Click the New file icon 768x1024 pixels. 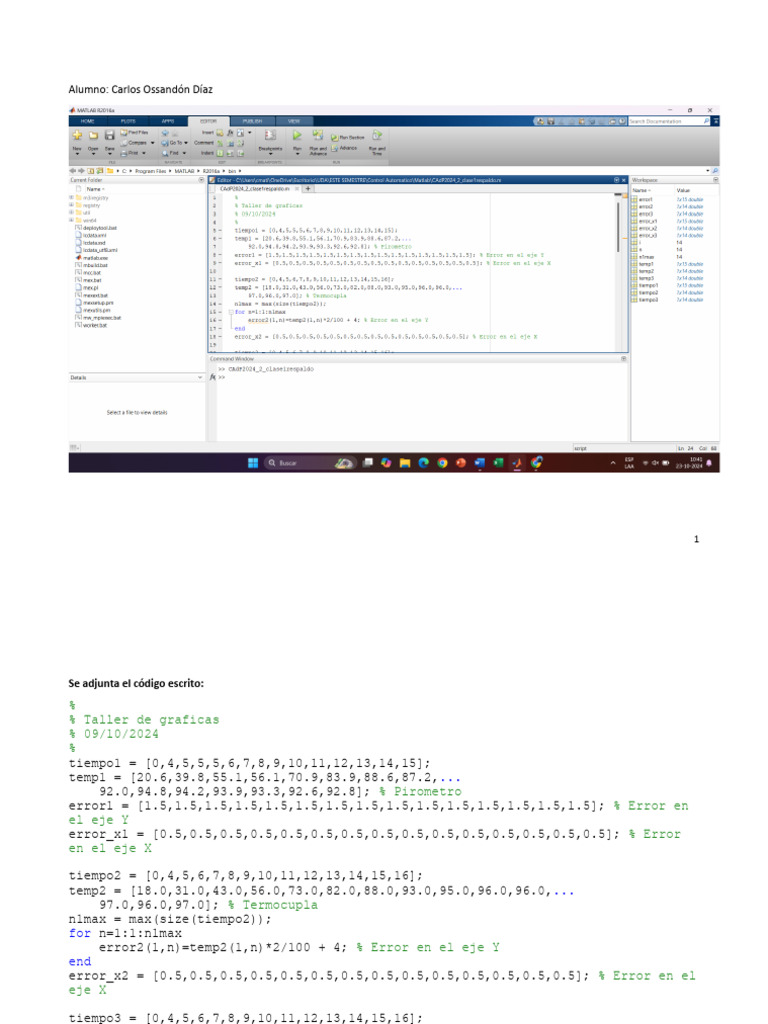click(x=76, y=136)
